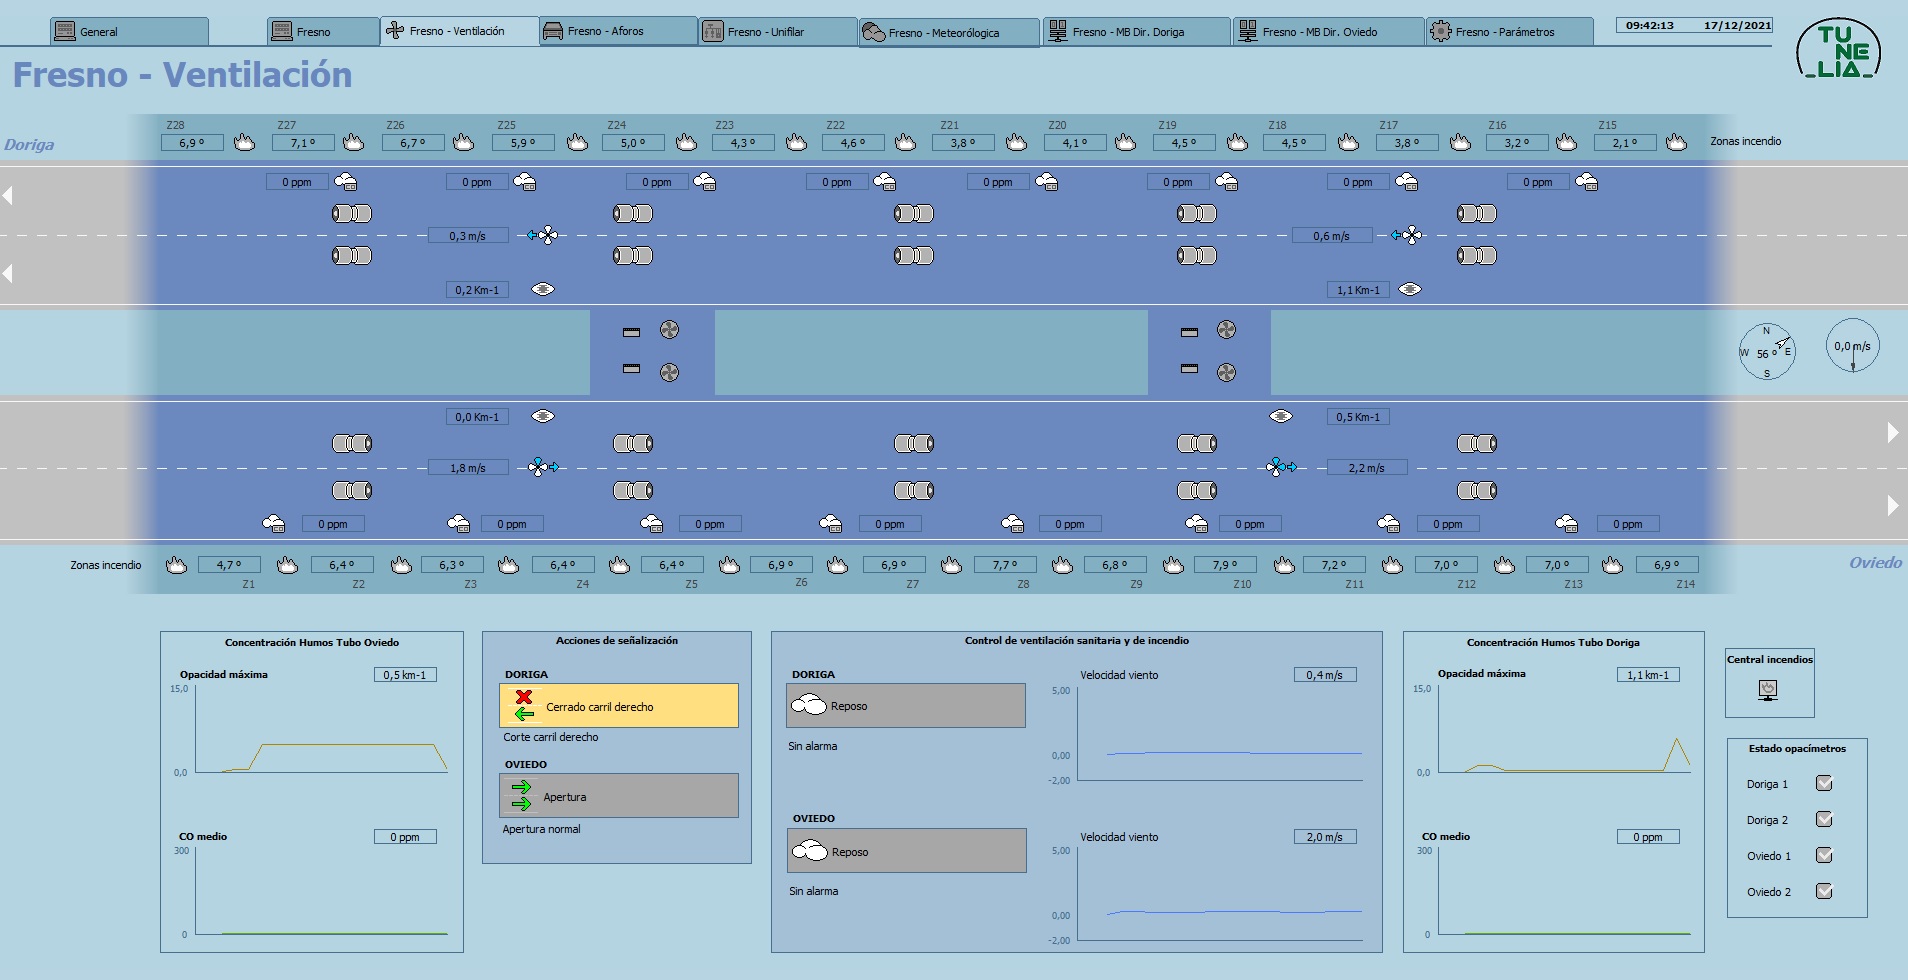Image resolution: width=1908 pixels, height=980 pixels.
Task: Click the Oviedo tube Opacidad máxima 0,5 km-1 field
Action: pyautogui.click(x=405, y=675)
